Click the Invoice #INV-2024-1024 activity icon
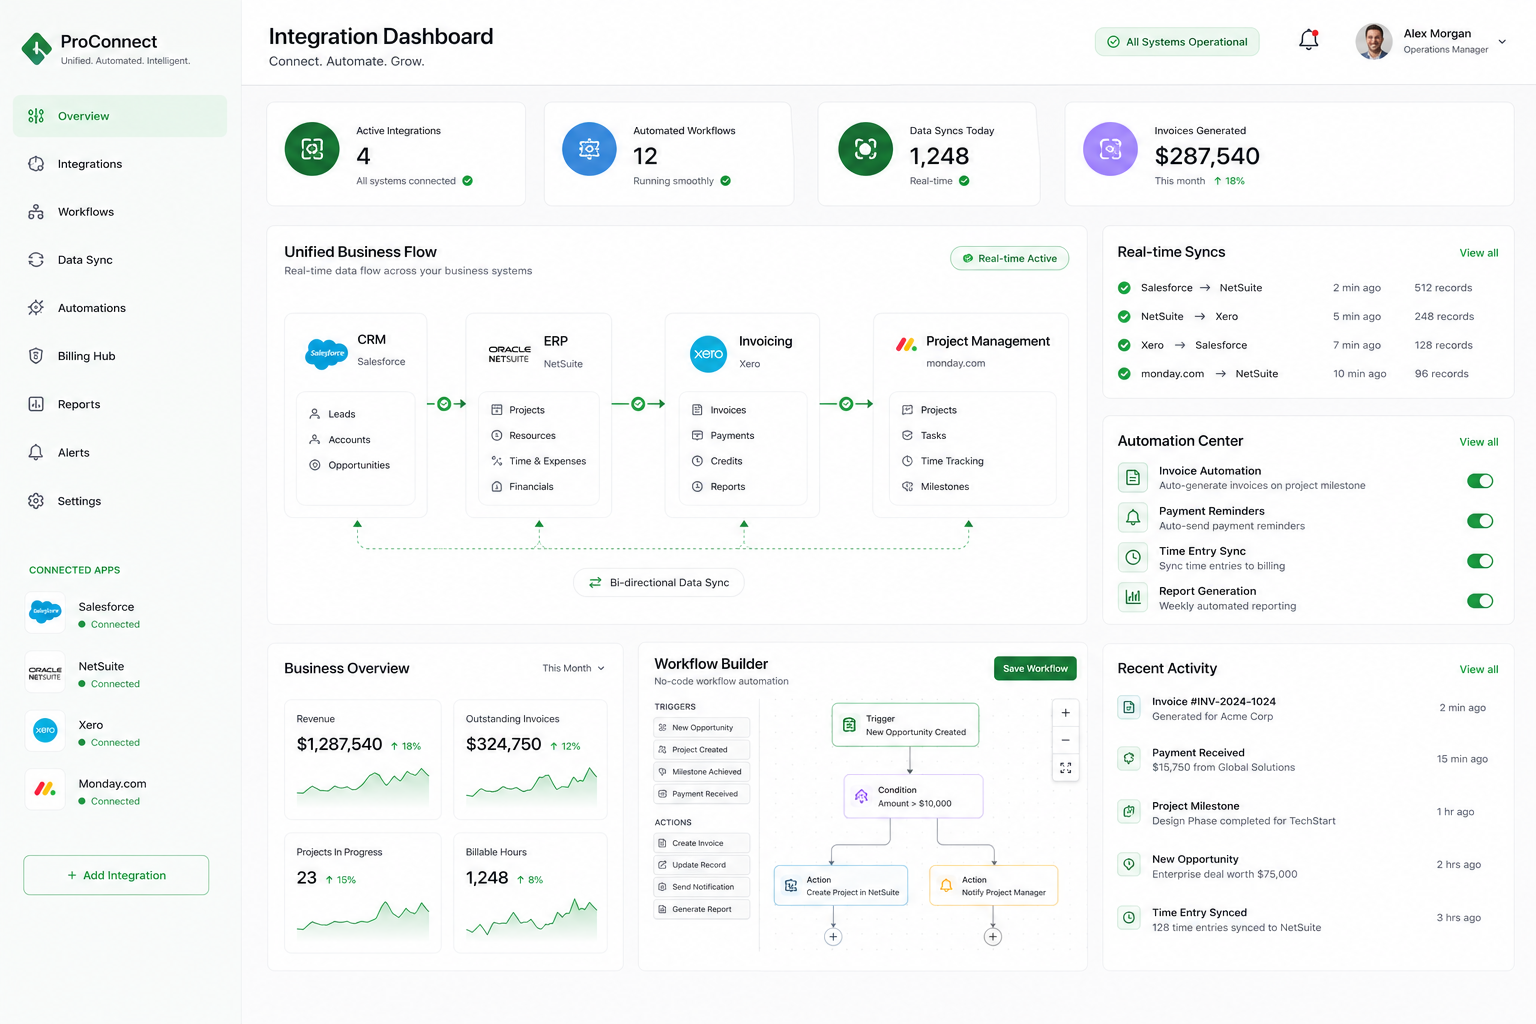This screenshot has height=1024, width=1536. point(1129,708)
